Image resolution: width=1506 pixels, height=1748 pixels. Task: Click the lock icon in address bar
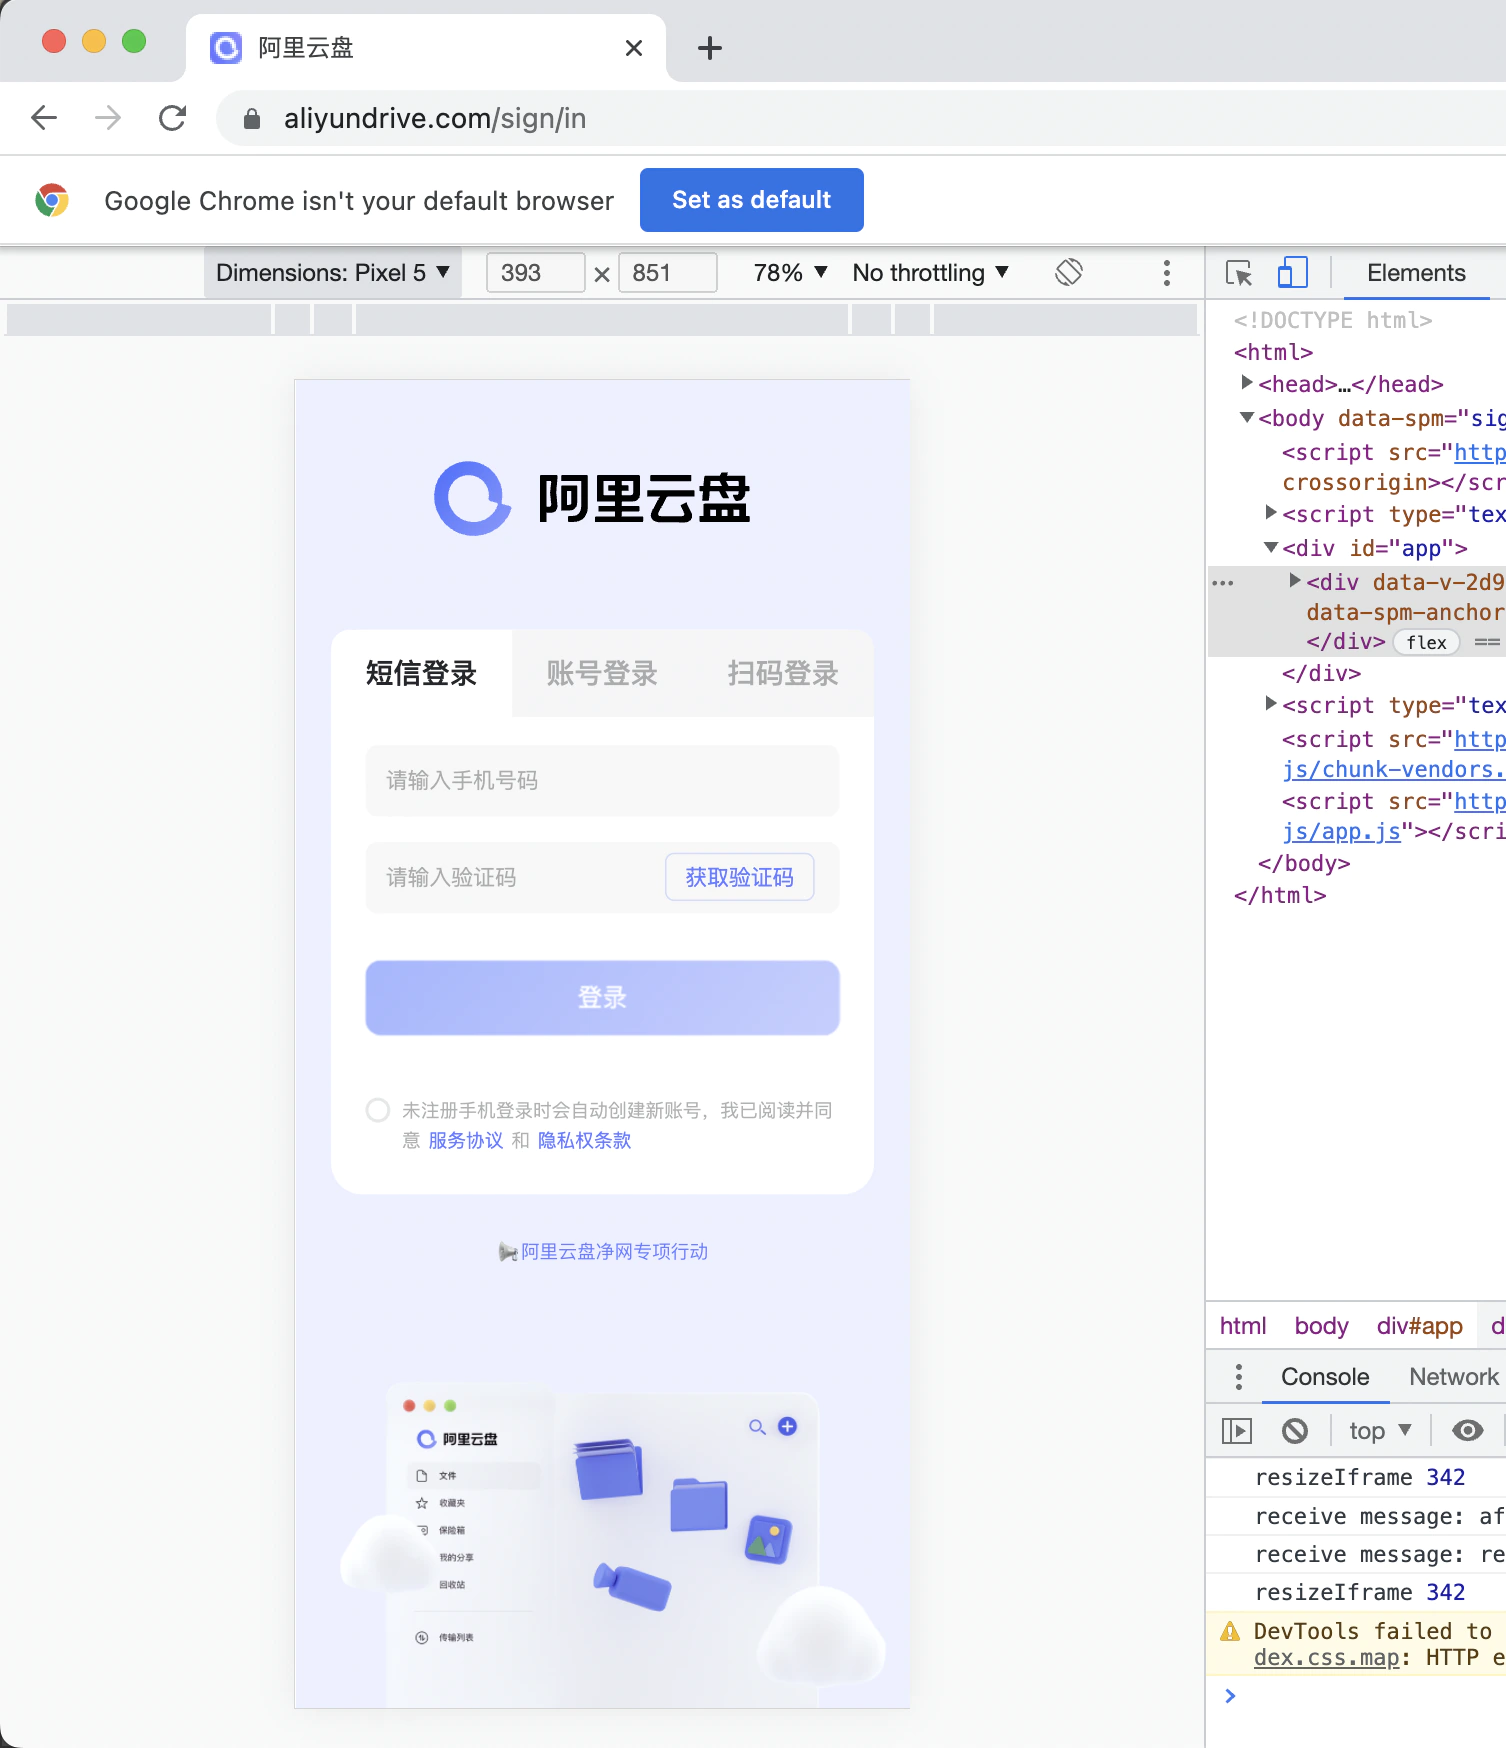[252, 119]
